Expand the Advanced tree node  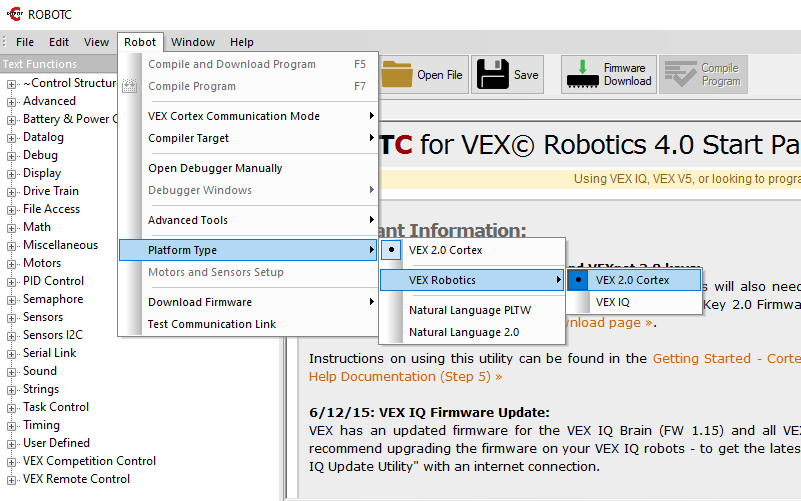click(x=11, y=102)
